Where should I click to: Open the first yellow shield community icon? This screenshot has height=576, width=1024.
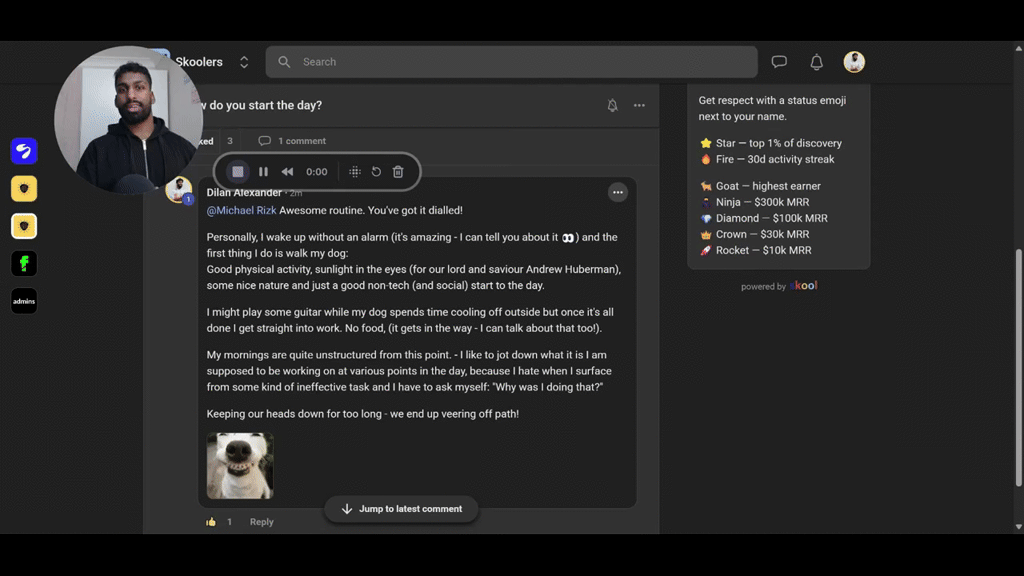click(24, 189)
